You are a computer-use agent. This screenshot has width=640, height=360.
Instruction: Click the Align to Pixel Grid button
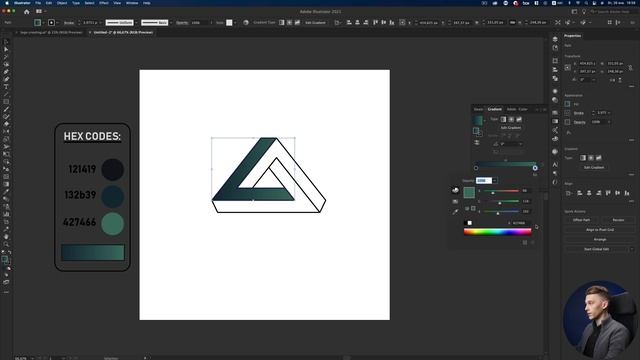[600, 230]
